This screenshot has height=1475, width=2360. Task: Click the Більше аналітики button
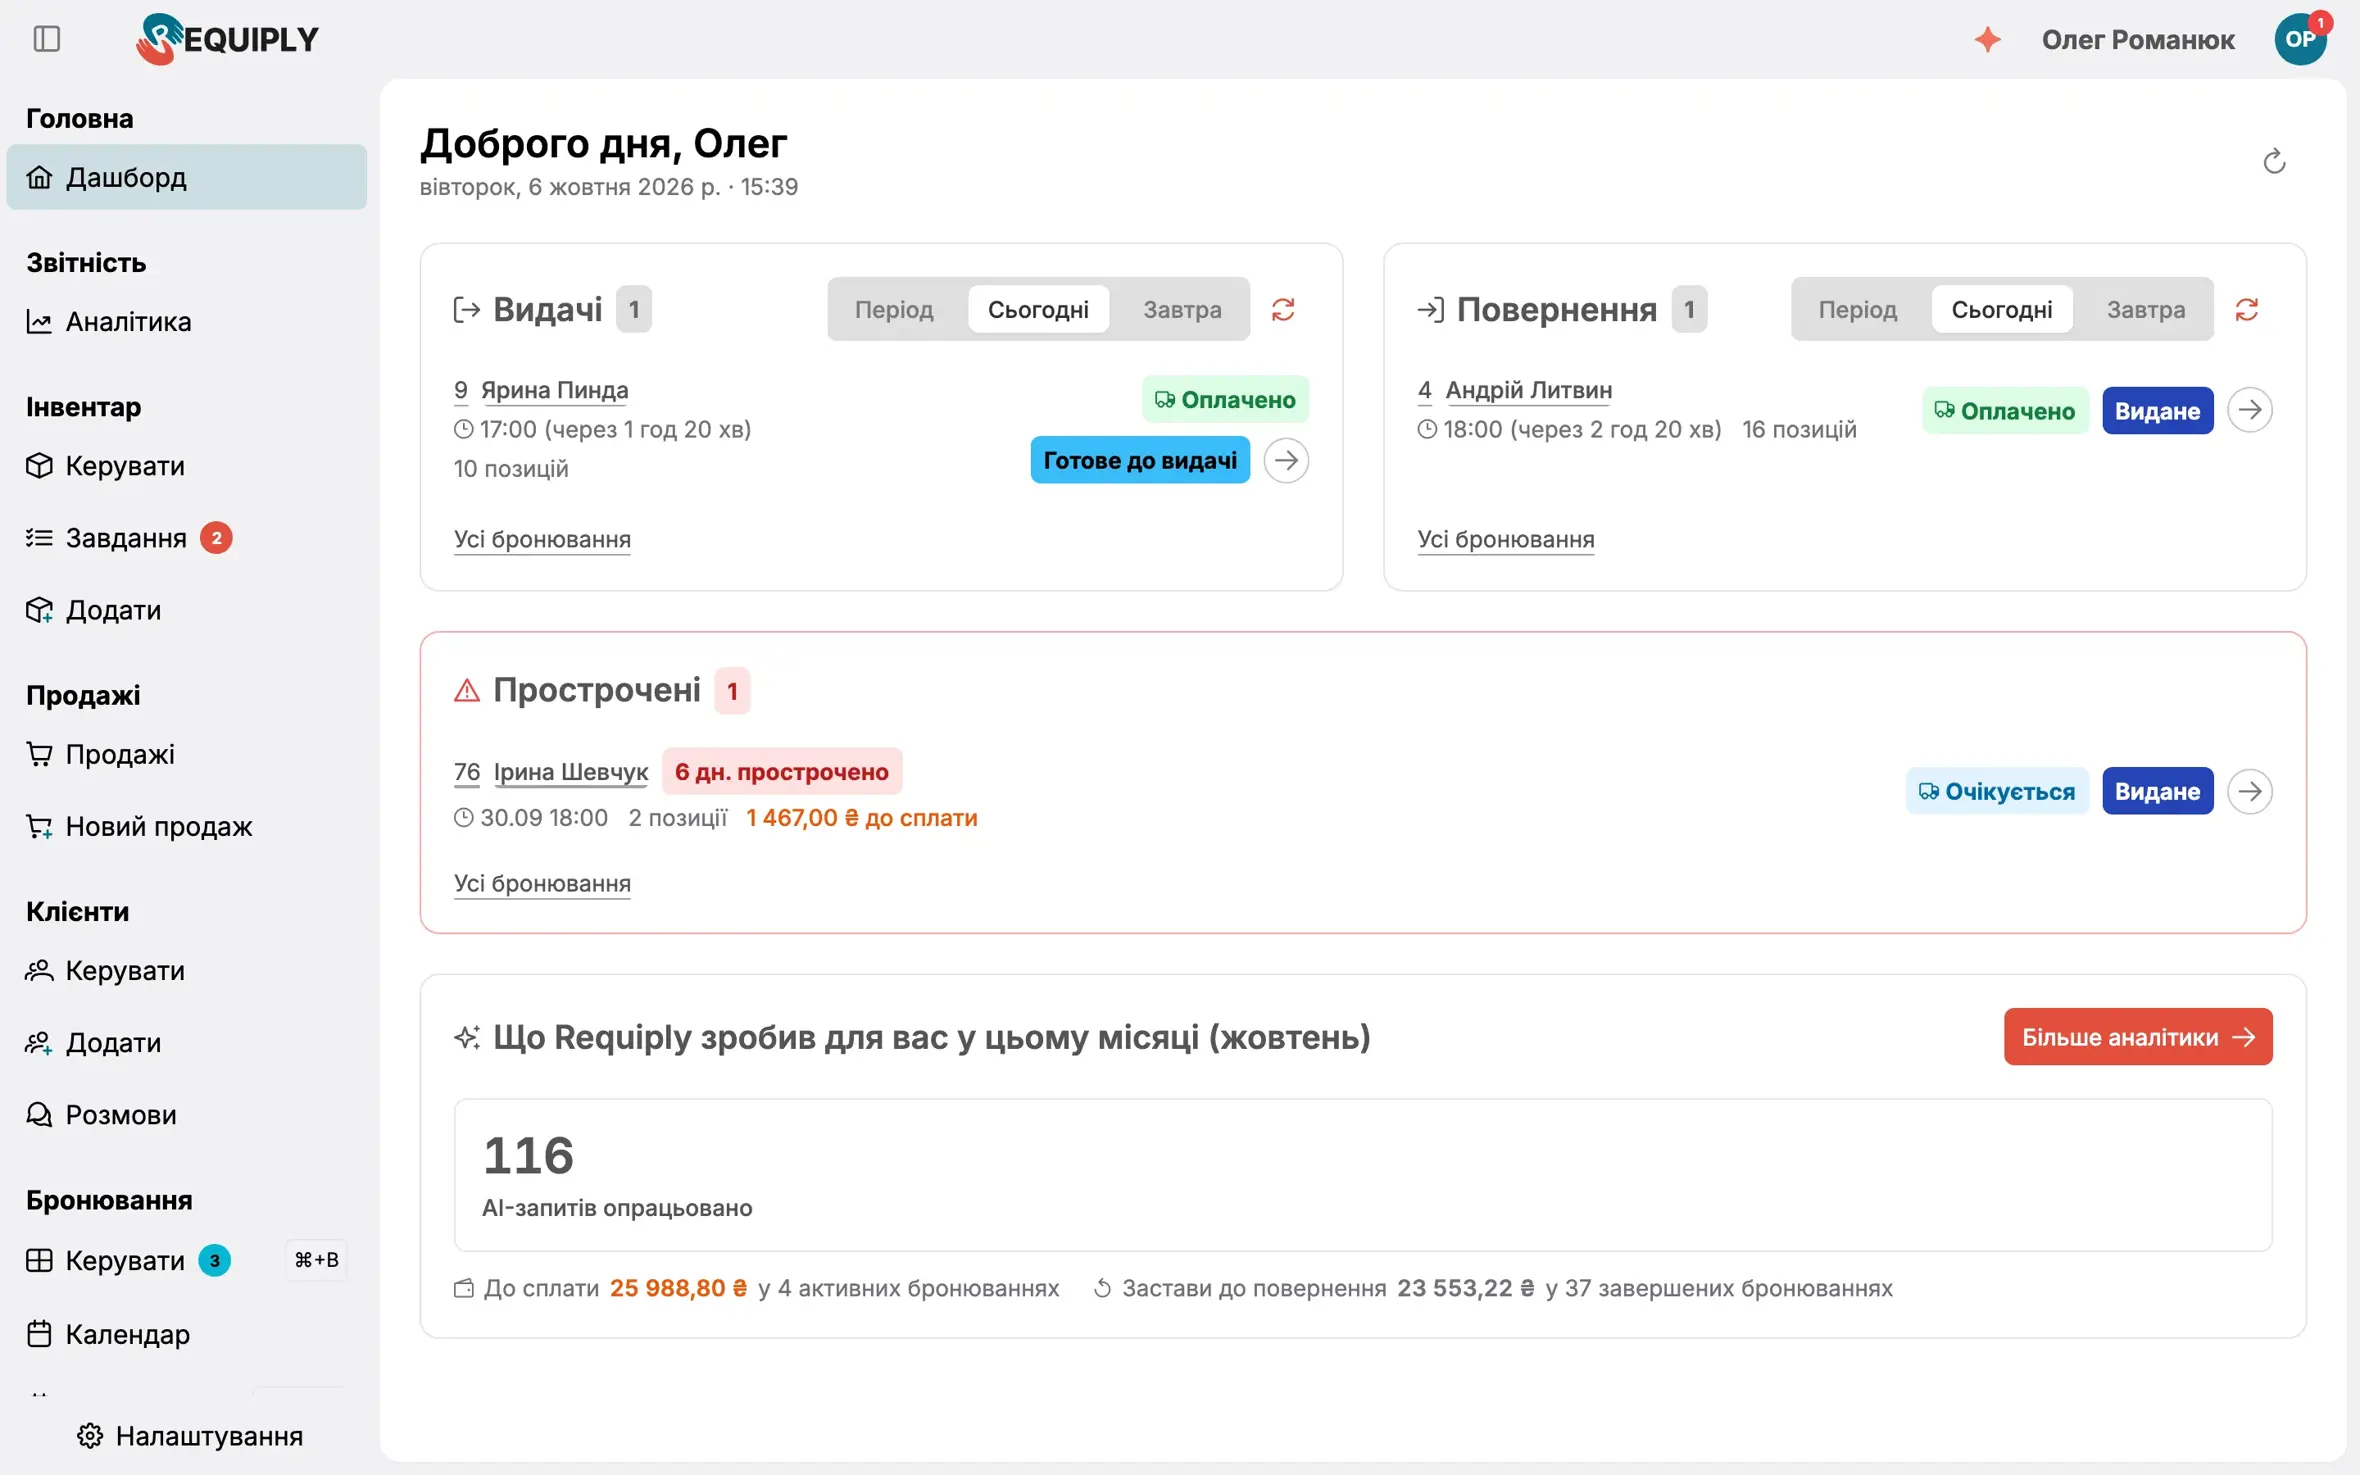[2137, 1036]
